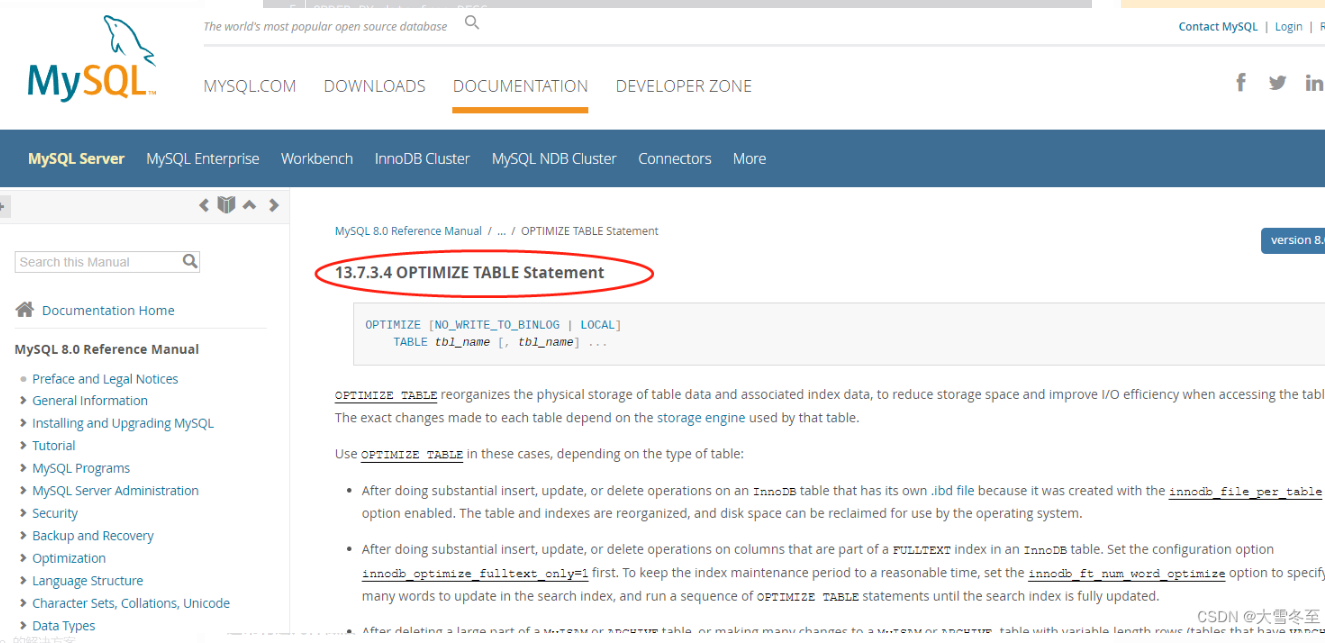1325x643 pixels.
Task: Go up a level using the up chevron icon
Action: coord(250,204)
